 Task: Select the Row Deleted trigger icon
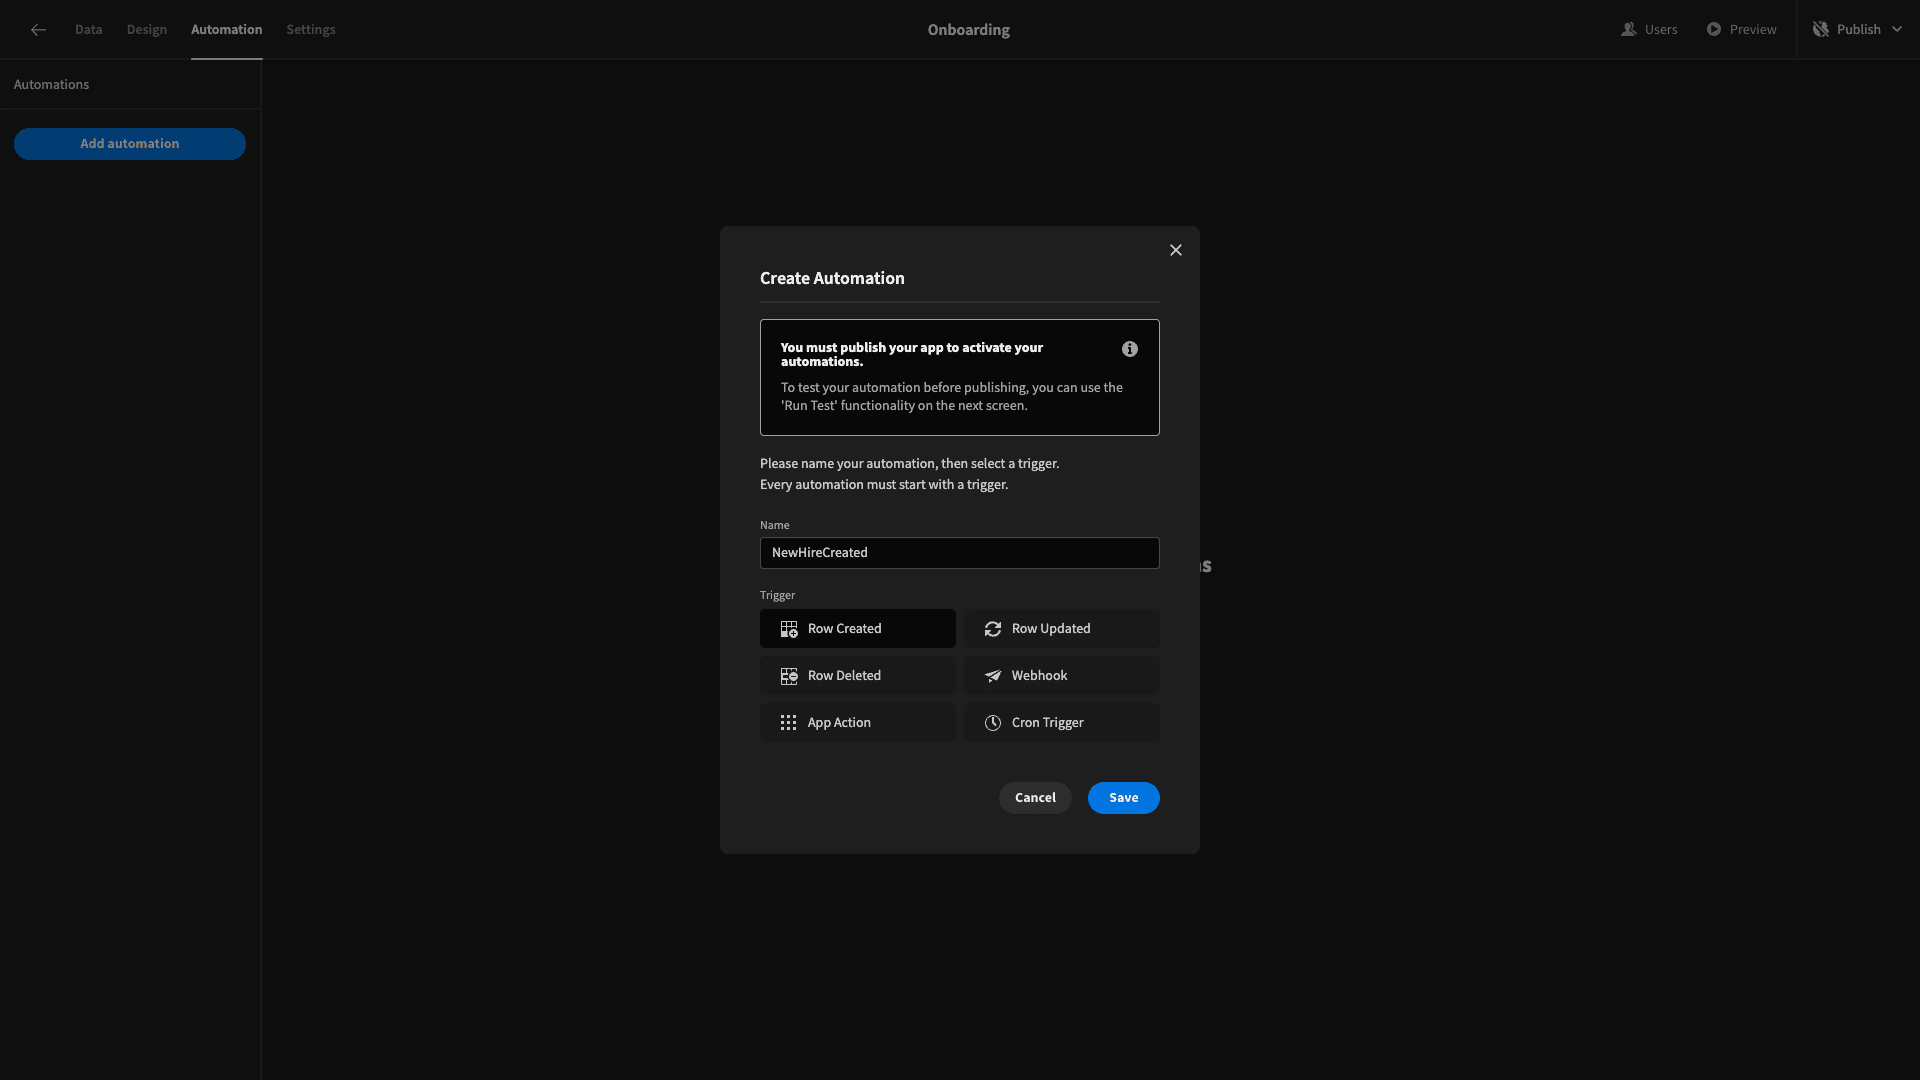pyautogui.click(x=787, y=675)
